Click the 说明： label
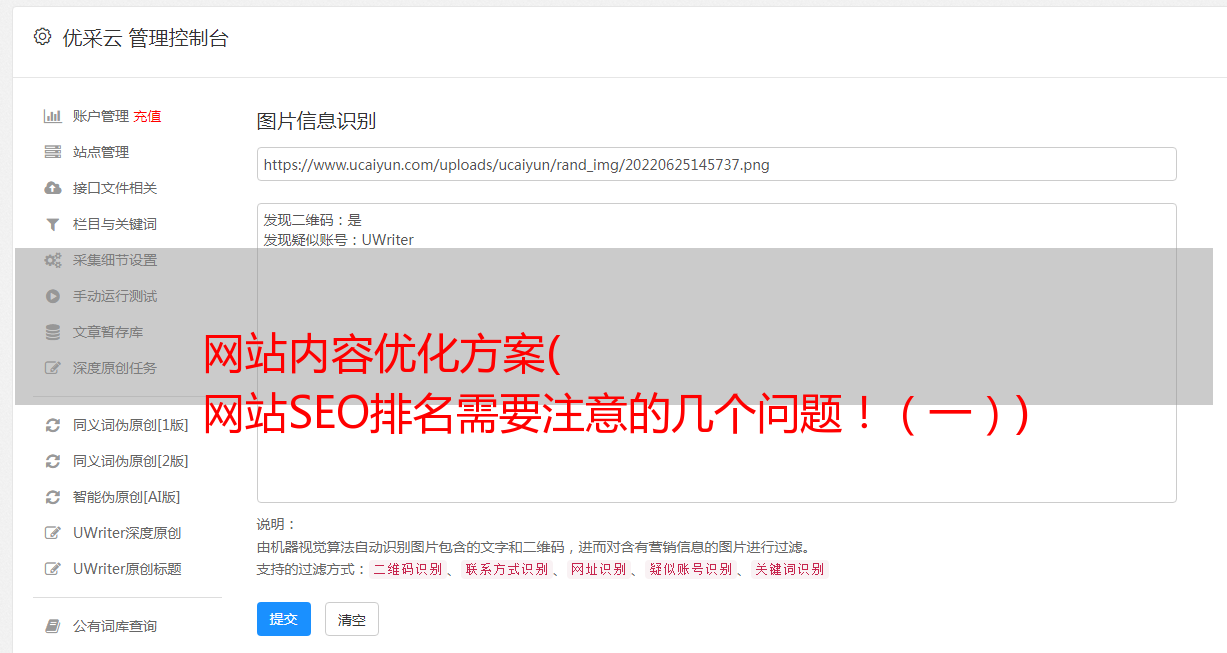1227x653 pixels. tap(277, 525)
